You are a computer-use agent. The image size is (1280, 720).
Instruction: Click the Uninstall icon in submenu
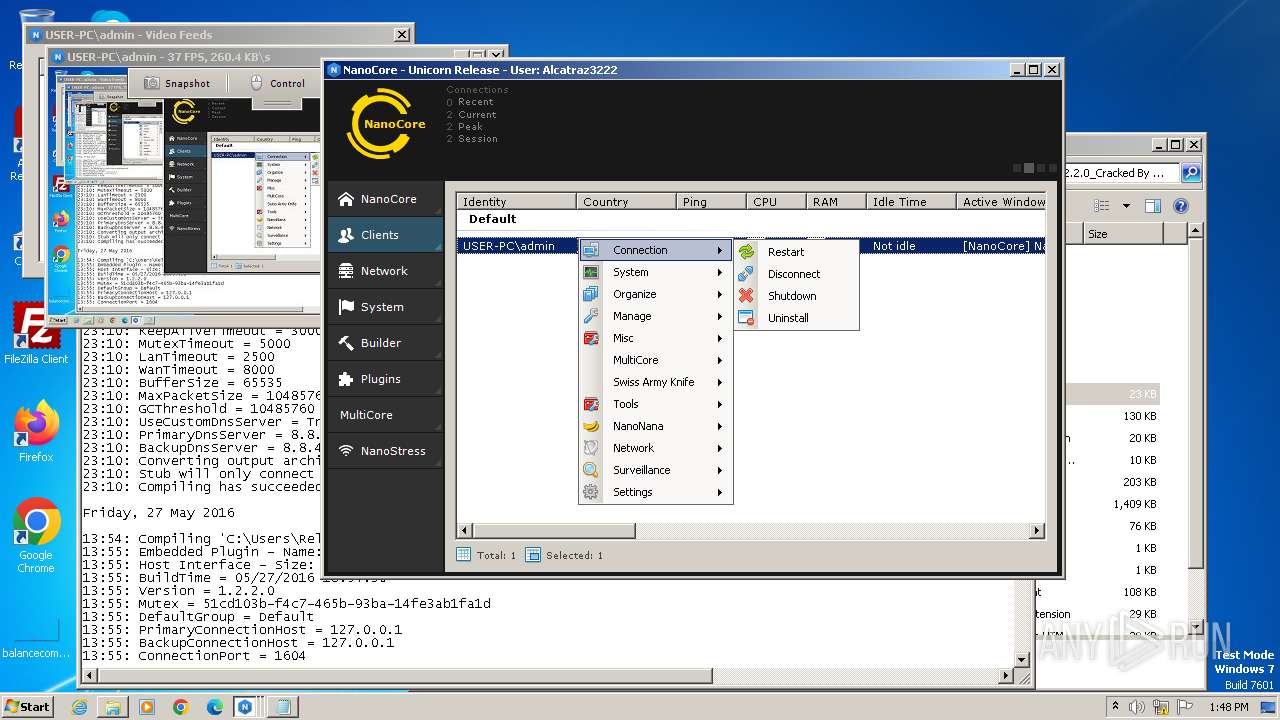pyautogui.click(x=746, y=318)
